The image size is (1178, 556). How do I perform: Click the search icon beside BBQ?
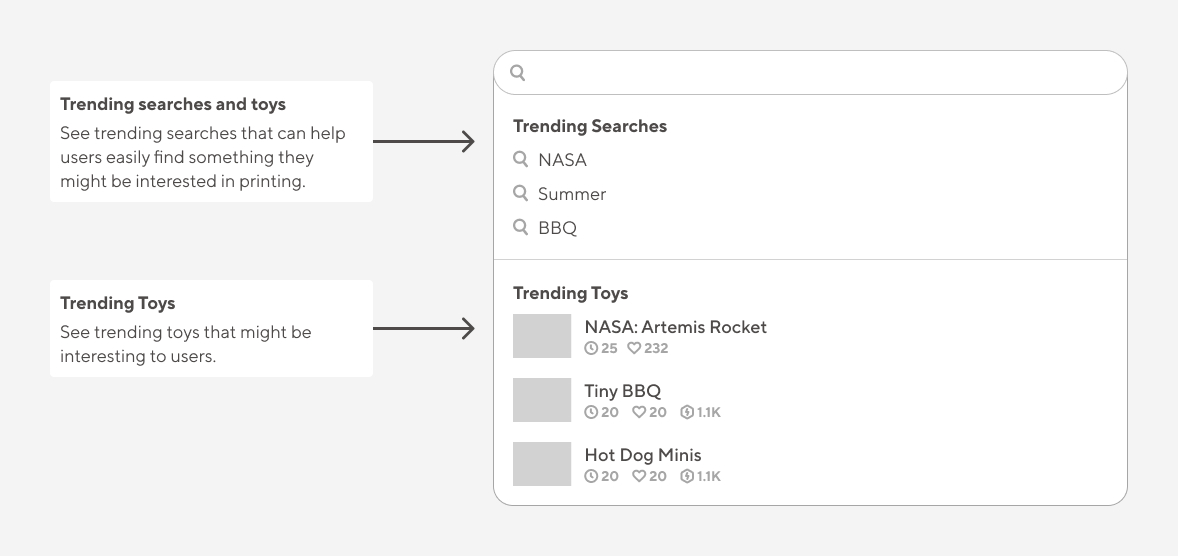click(x=521, y=227)
